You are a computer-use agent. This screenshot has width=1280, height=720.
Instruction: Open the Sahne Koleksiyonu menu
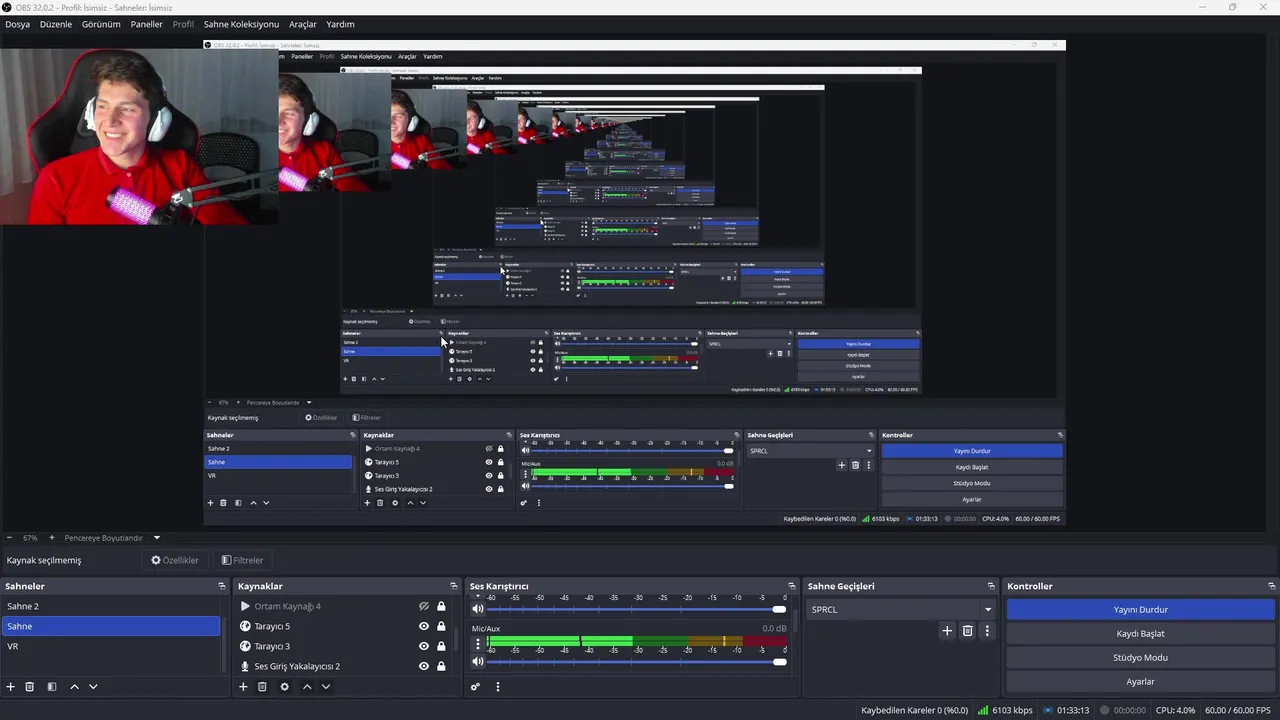click(241, 24)
